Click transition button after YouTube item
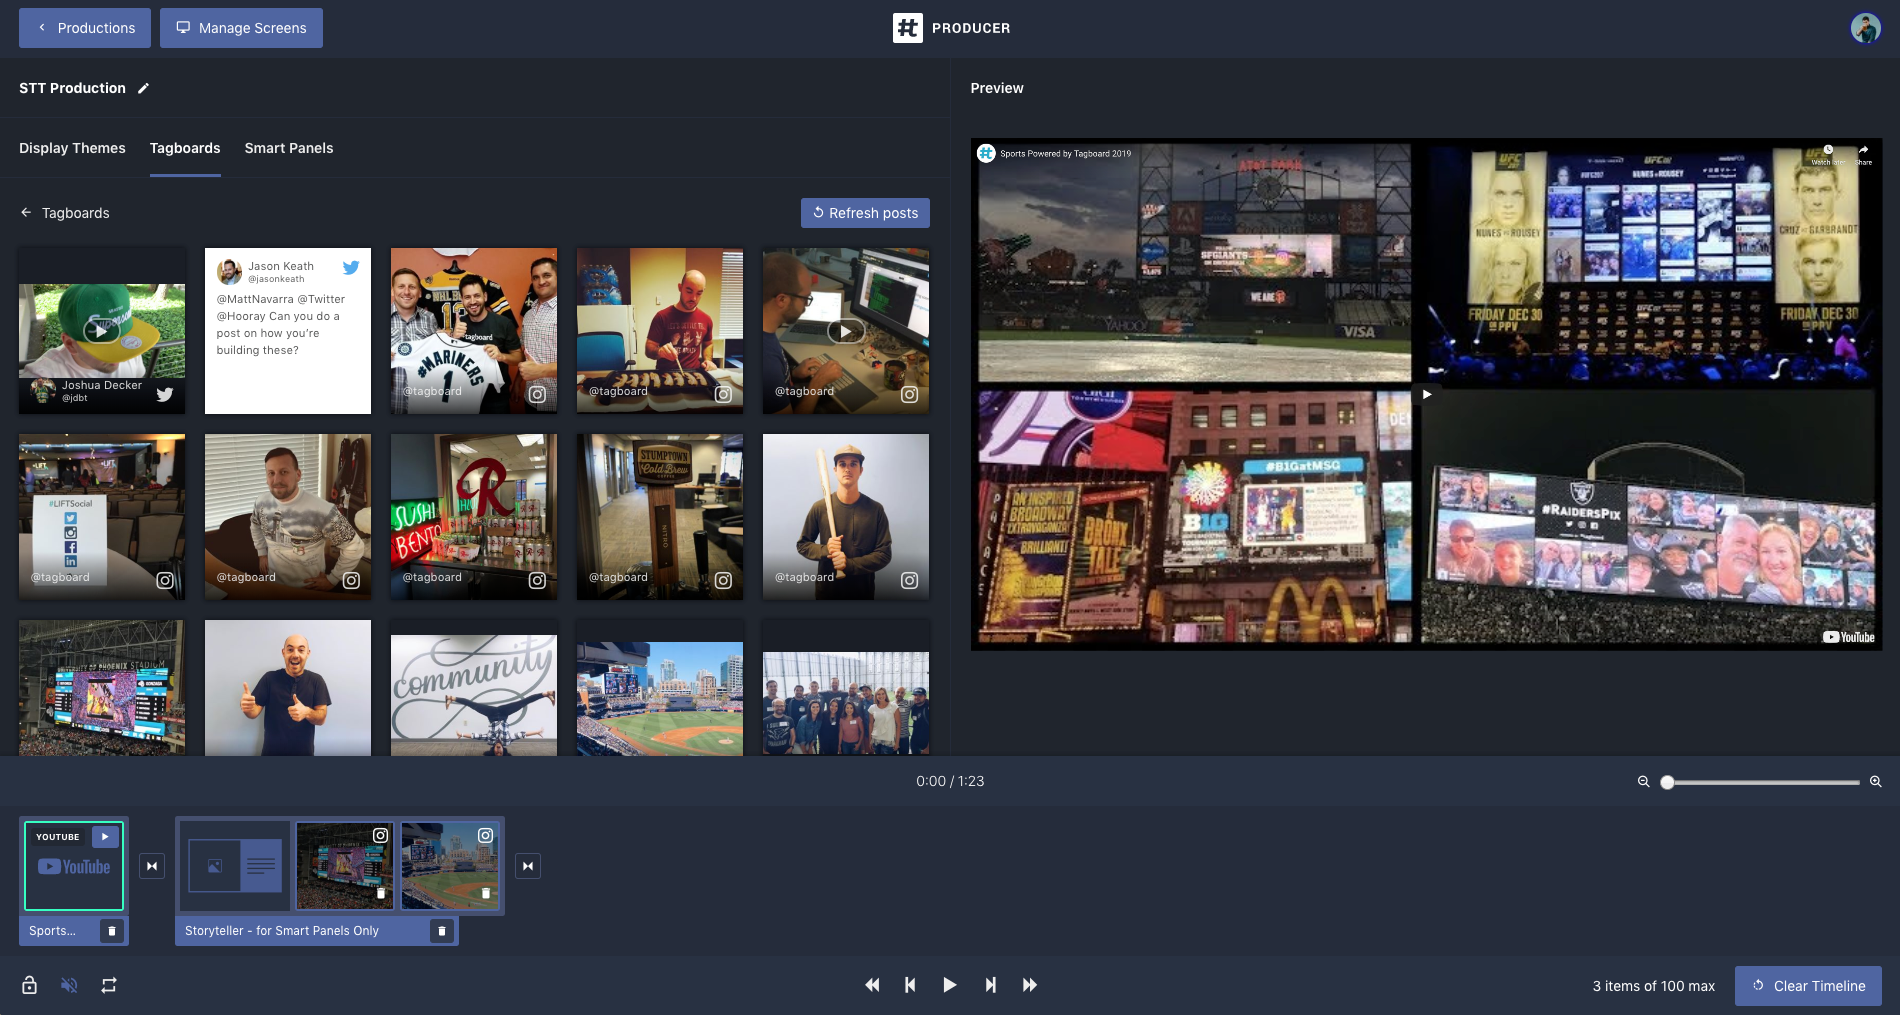The image size is (1900, 1015). (x=152, y=866)
